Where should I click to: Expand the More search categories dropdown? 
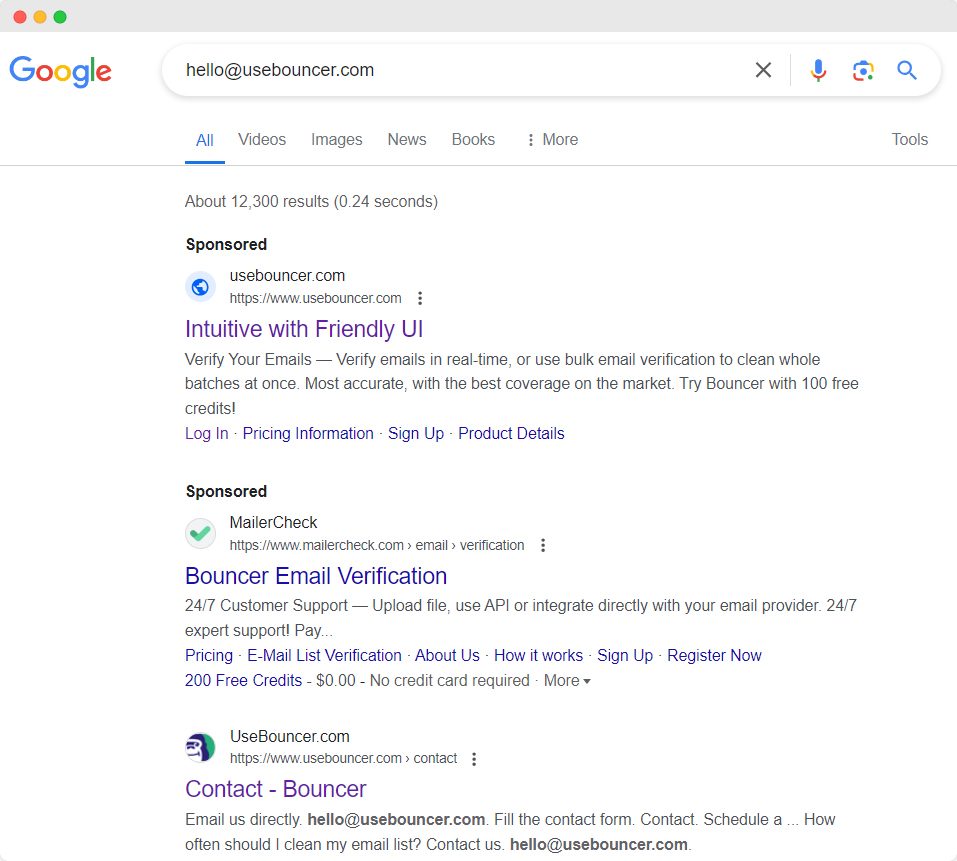click(x=551, y=140)
